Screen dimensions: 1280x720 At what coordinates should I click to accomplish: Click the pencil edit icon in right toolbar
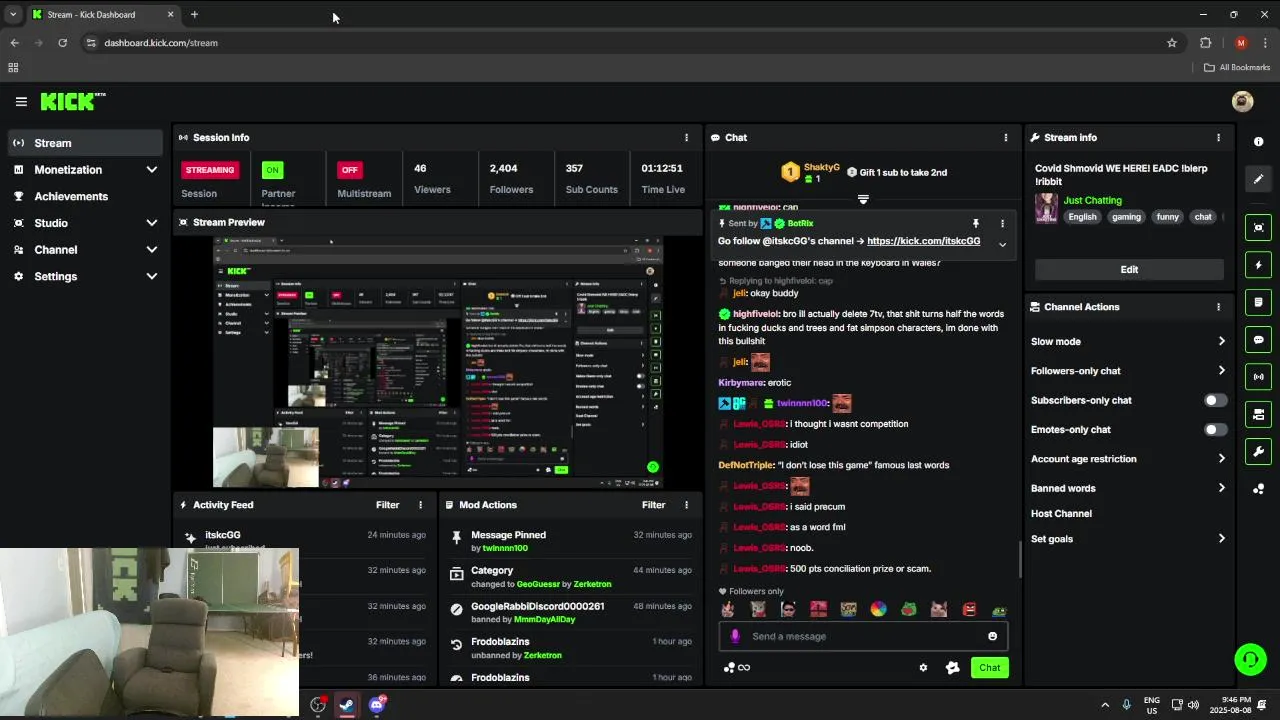point(1258,179)
